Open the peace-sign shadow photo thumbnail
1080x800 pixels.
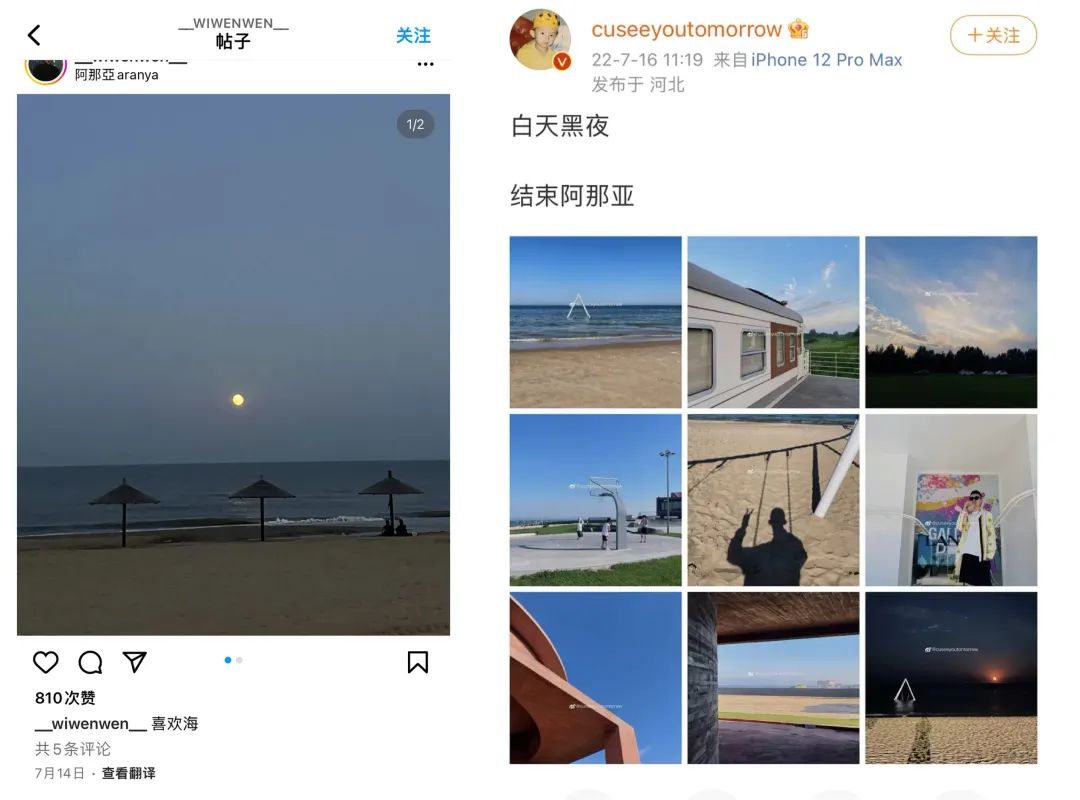[773, 500]
